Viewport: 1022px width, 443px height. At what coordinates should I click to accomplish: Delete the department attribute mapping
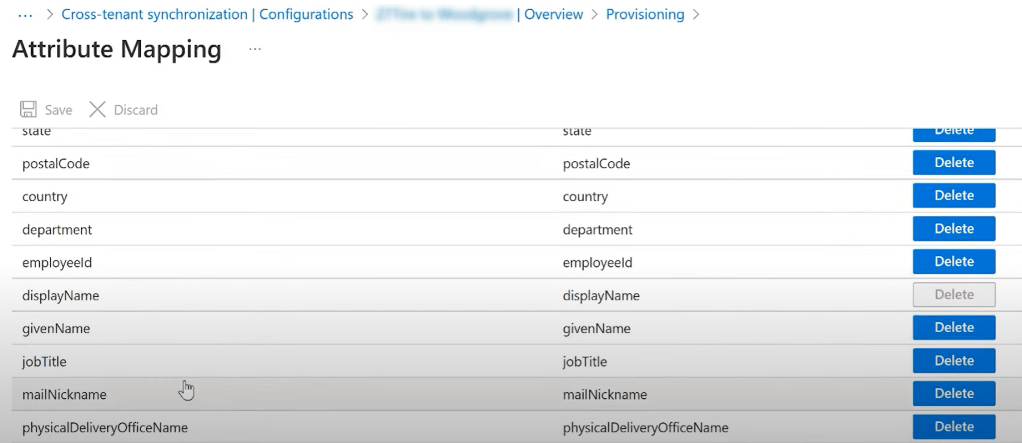tap(953, 229)
